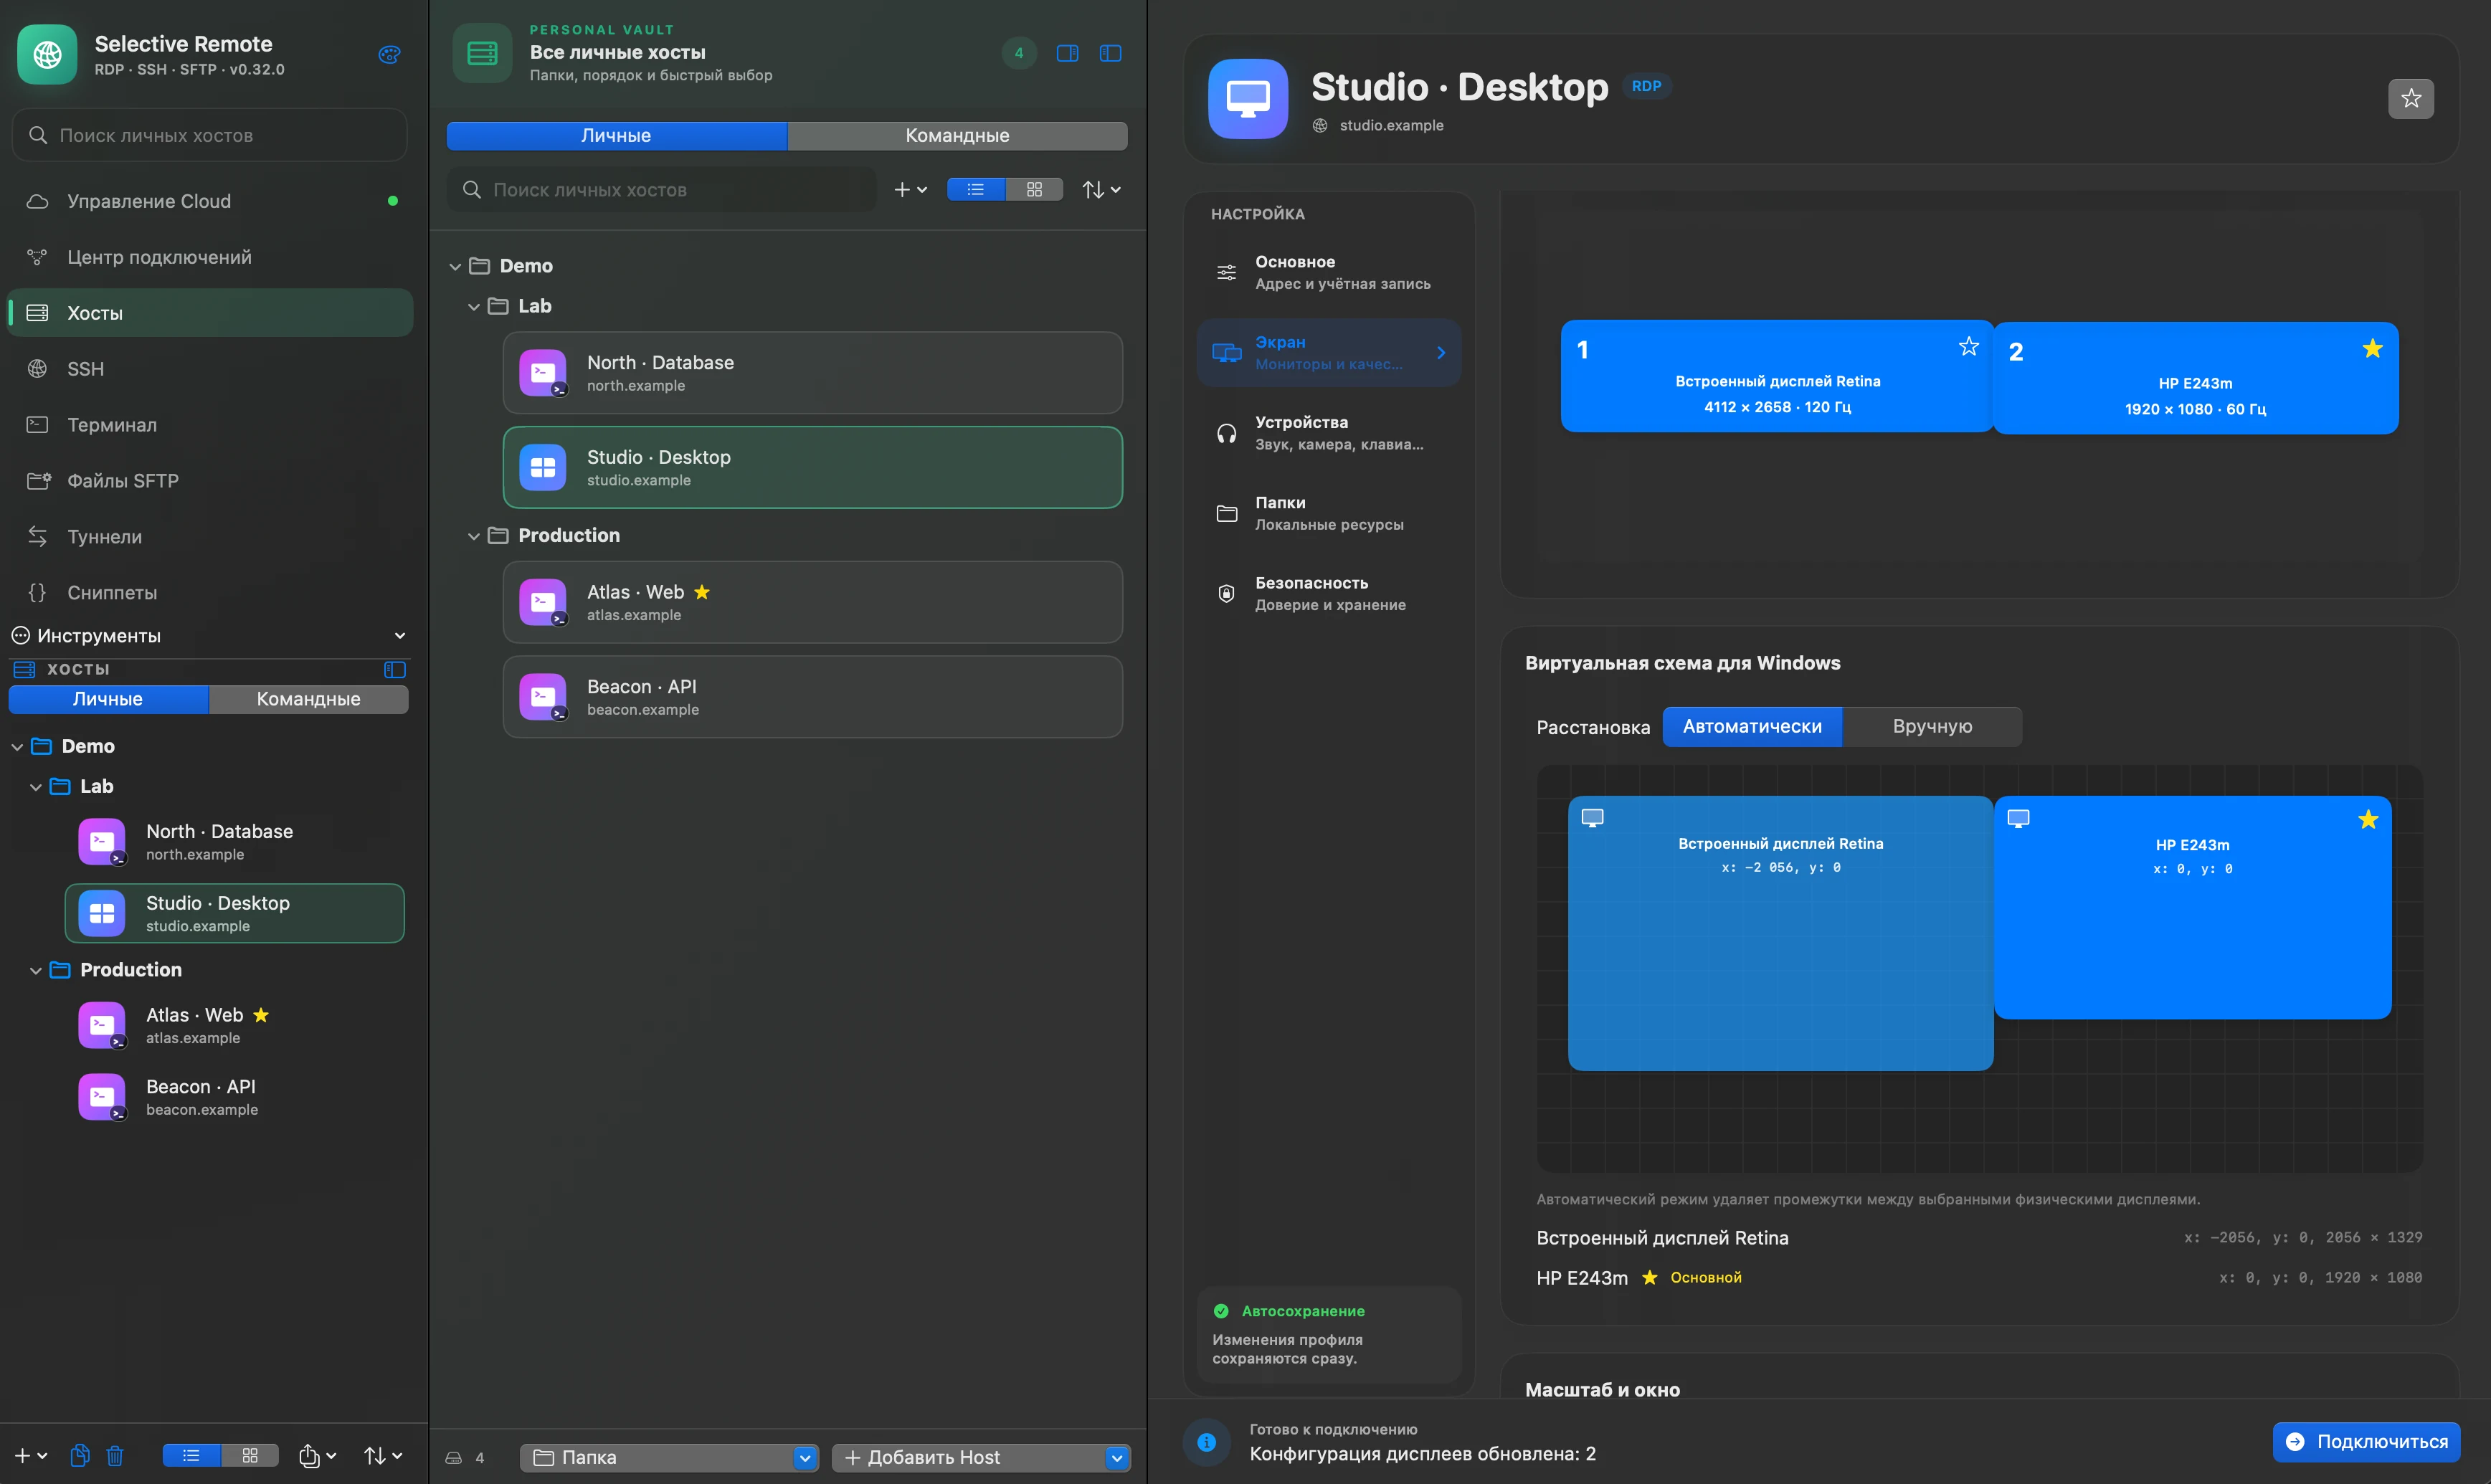The width and height of the screenshot is (2491, 1484).
Task: Favorite the host with the header star button
Action: click(x=2411, y=98)
